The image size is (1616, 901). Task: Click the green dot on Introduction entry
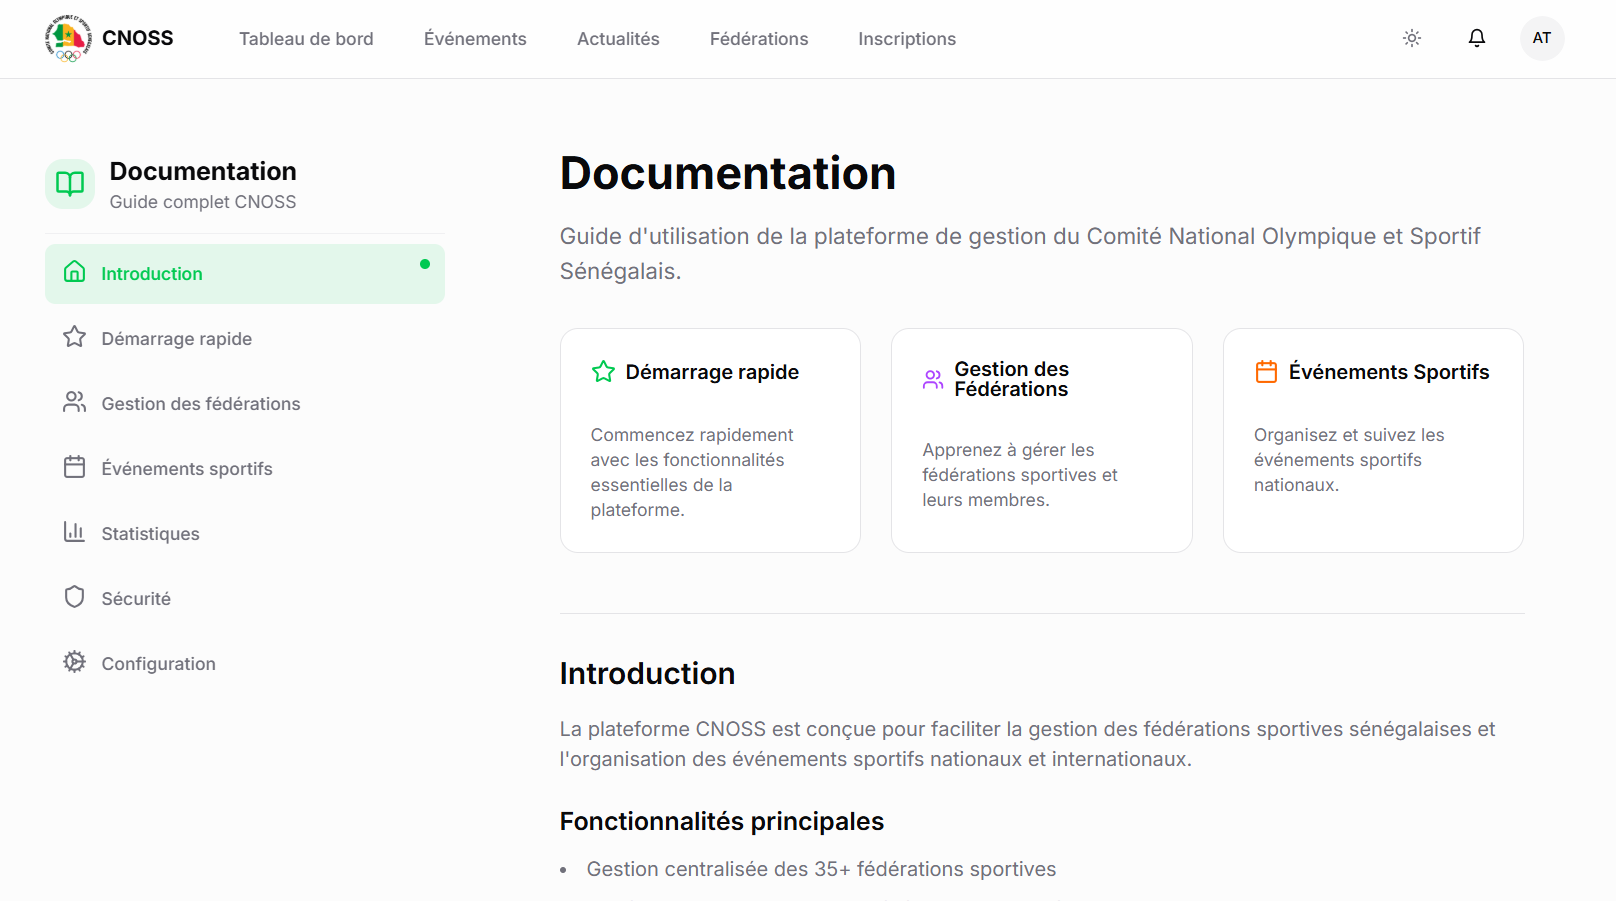click(425, 264)
